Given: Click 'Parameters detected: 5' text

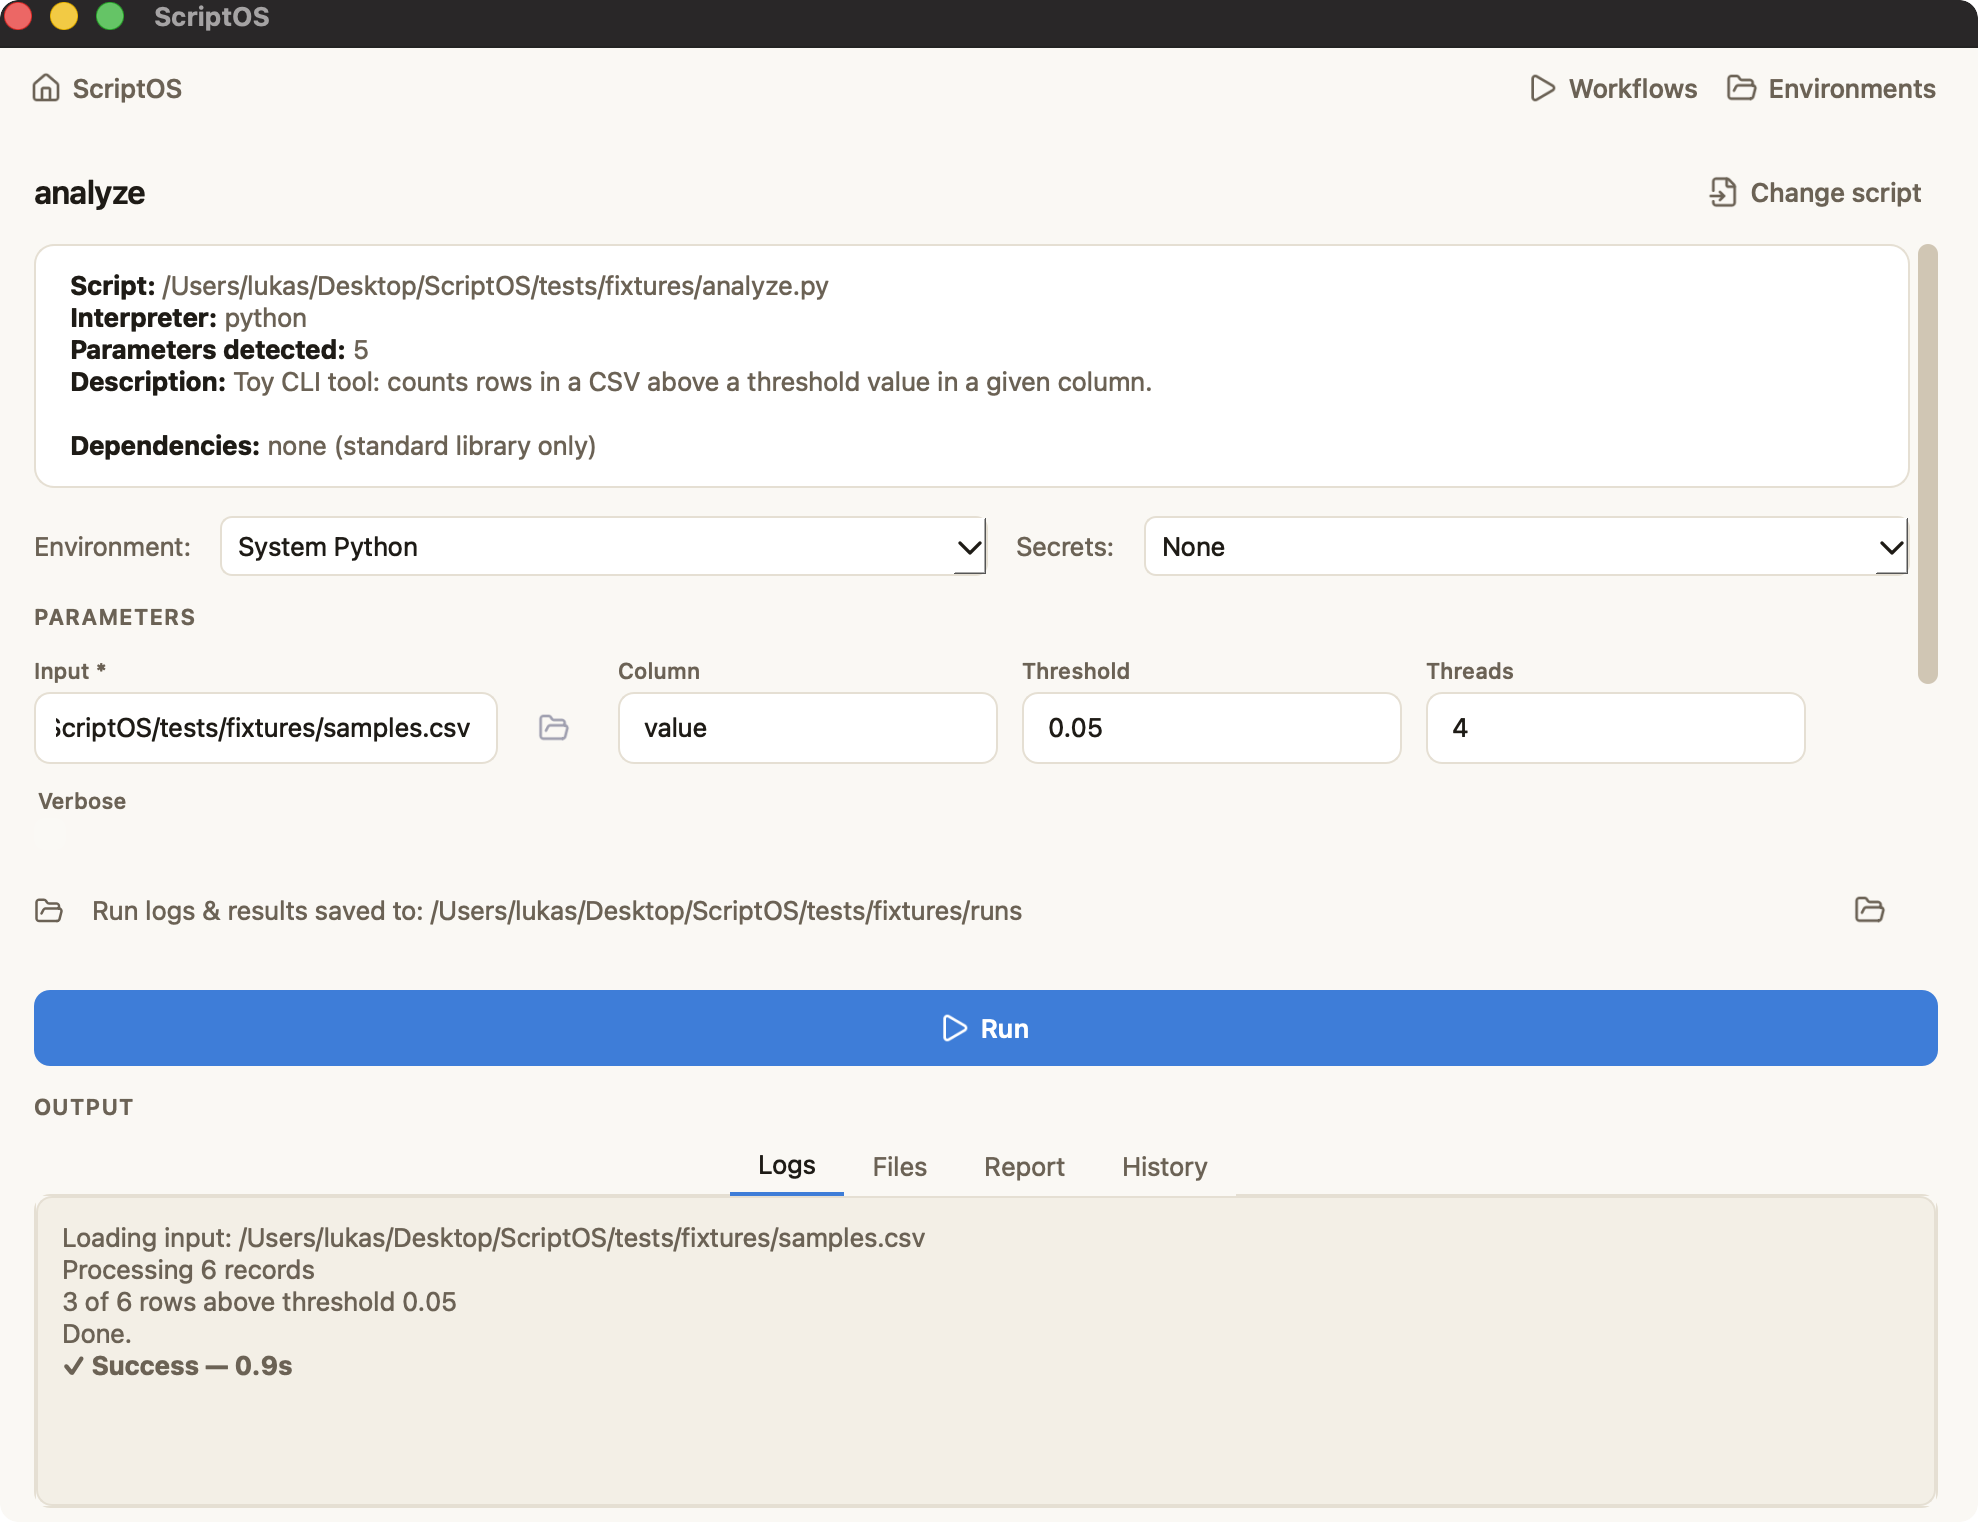Looking at the screenshot, I should [x=219, y=350].
